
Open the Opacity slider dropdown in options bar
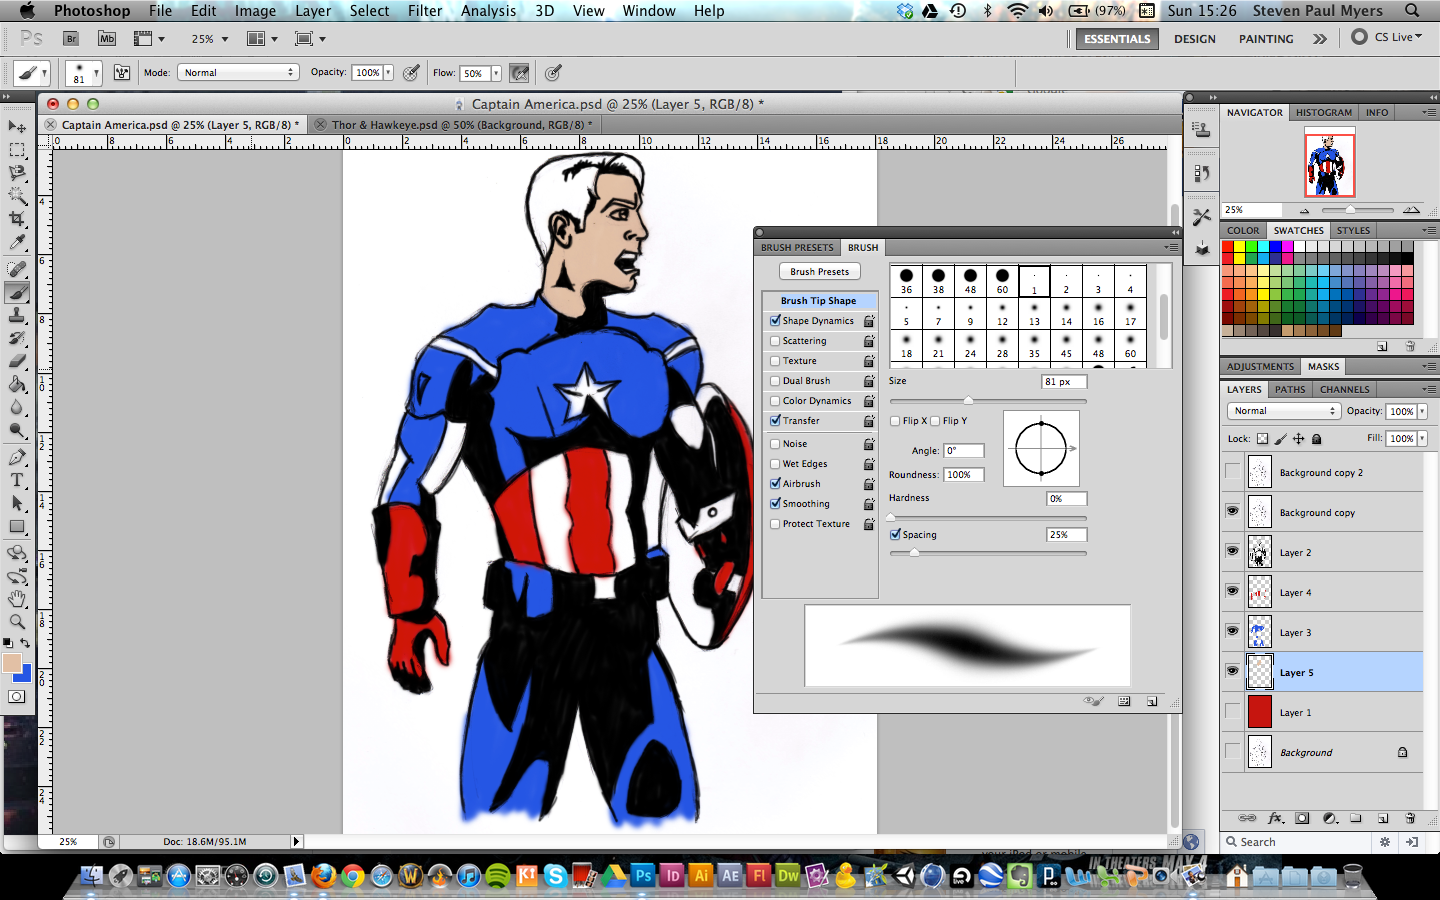click(388, 73)
